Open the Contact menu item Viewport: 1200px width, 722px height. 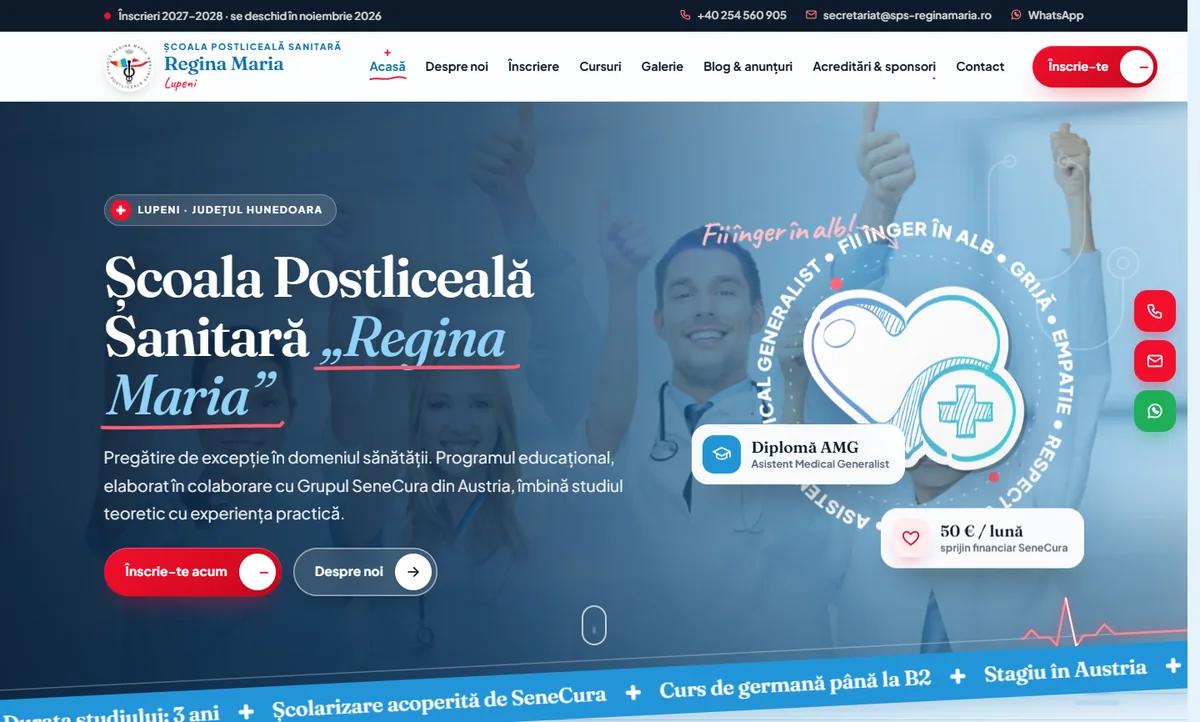(x=980, y=67)
